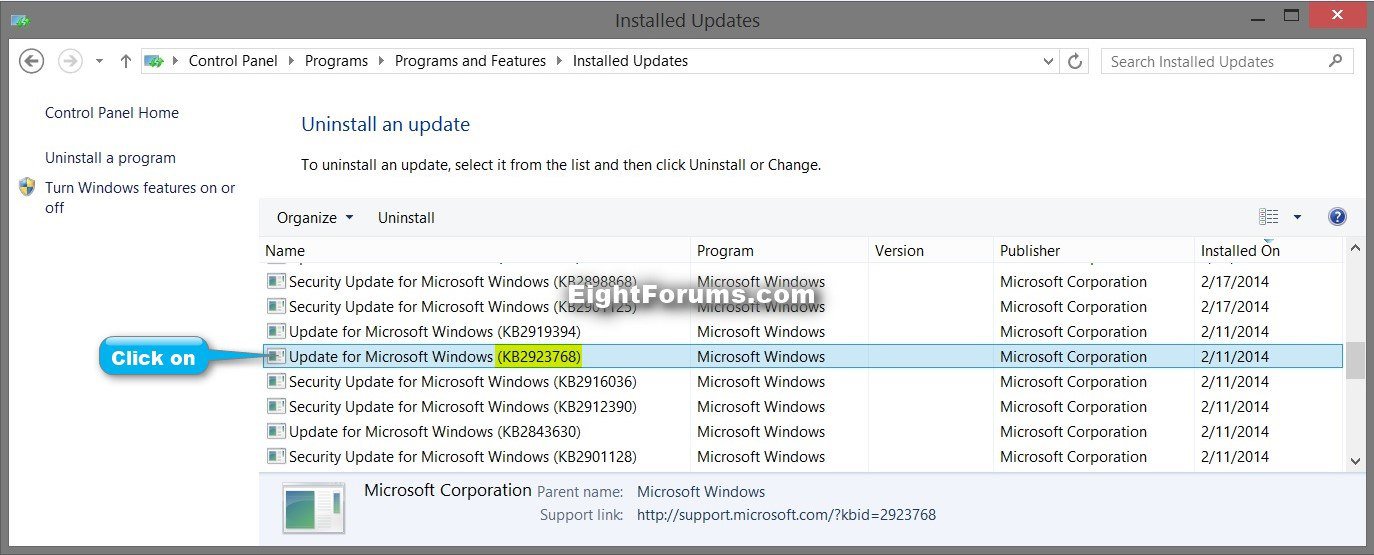Refresh the Installed Updates list
The image size is (1374, 555).
click(1075, 61)
